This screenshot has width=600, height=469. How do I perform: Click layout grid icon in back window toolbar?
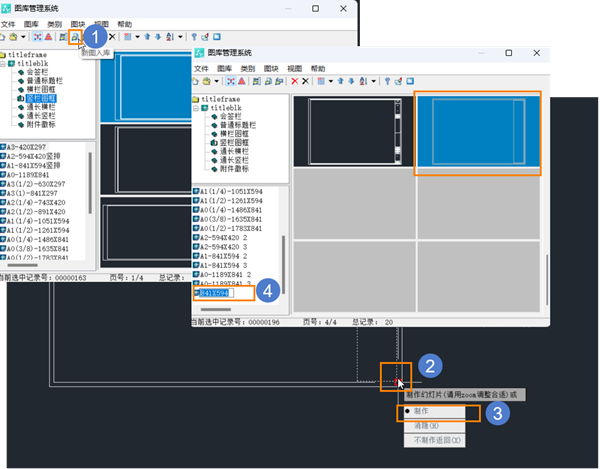click(128, 37)
